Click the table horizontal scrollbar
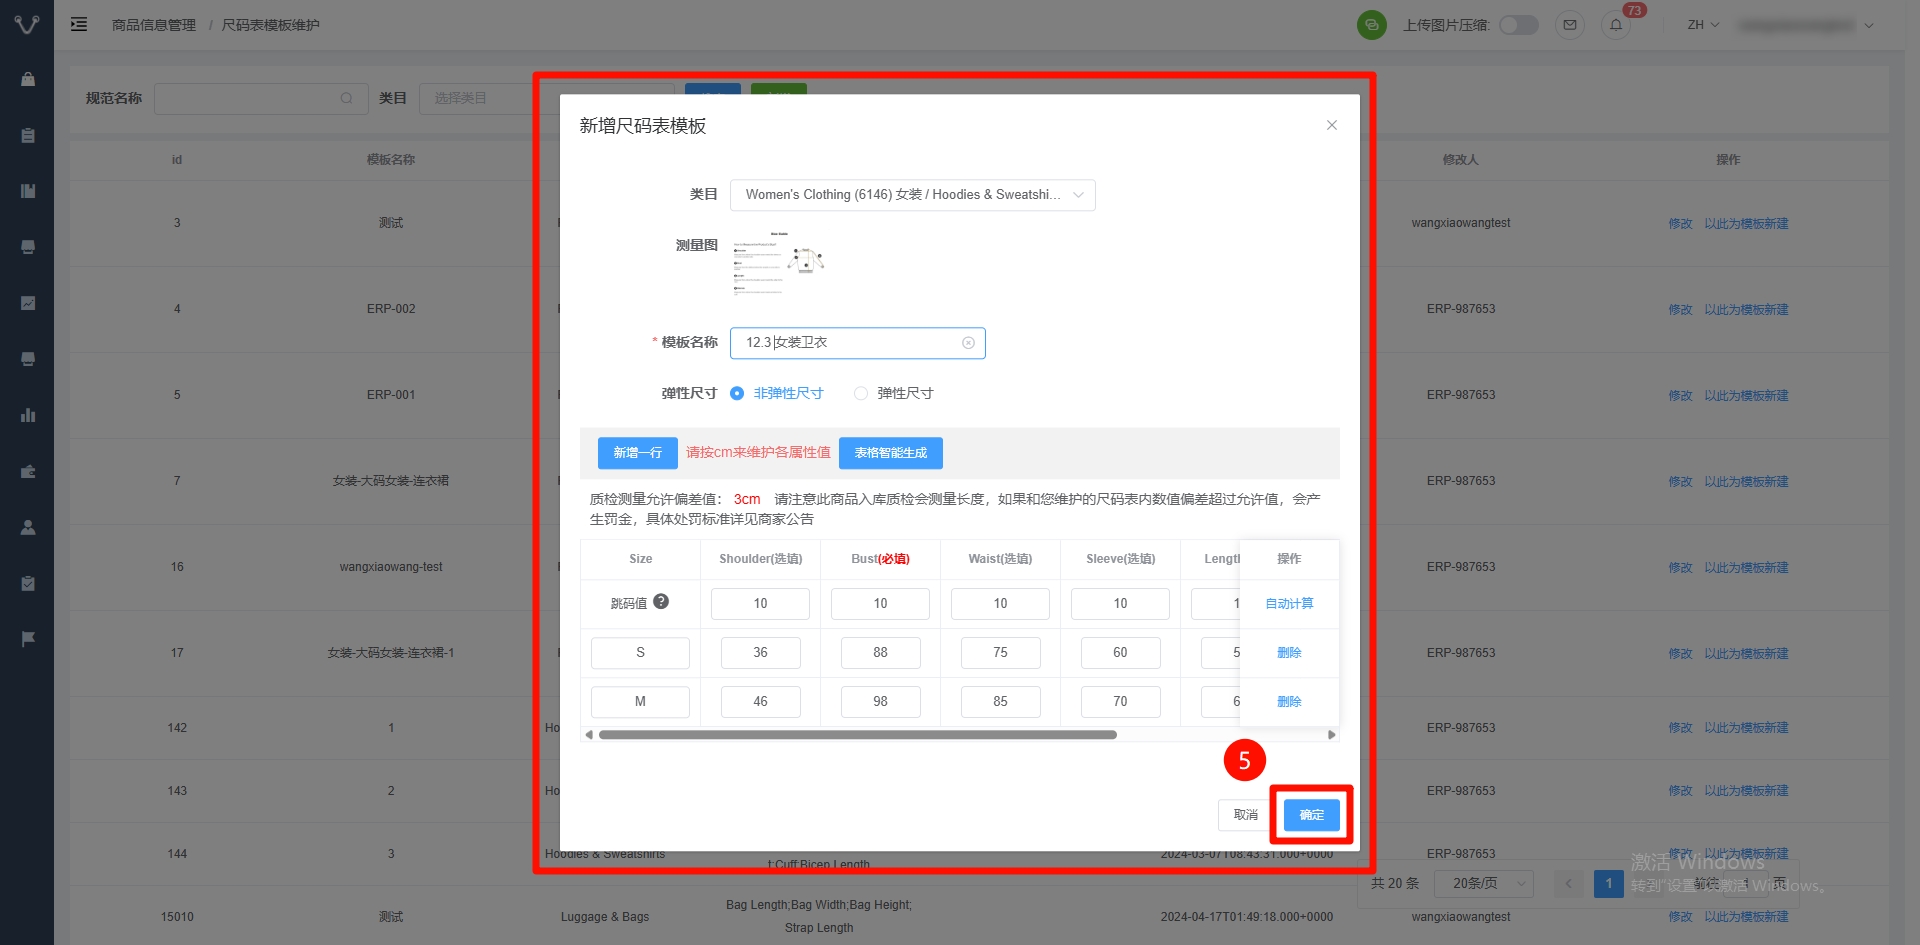The image size is (1920, 945). click(x=857, y=735)
